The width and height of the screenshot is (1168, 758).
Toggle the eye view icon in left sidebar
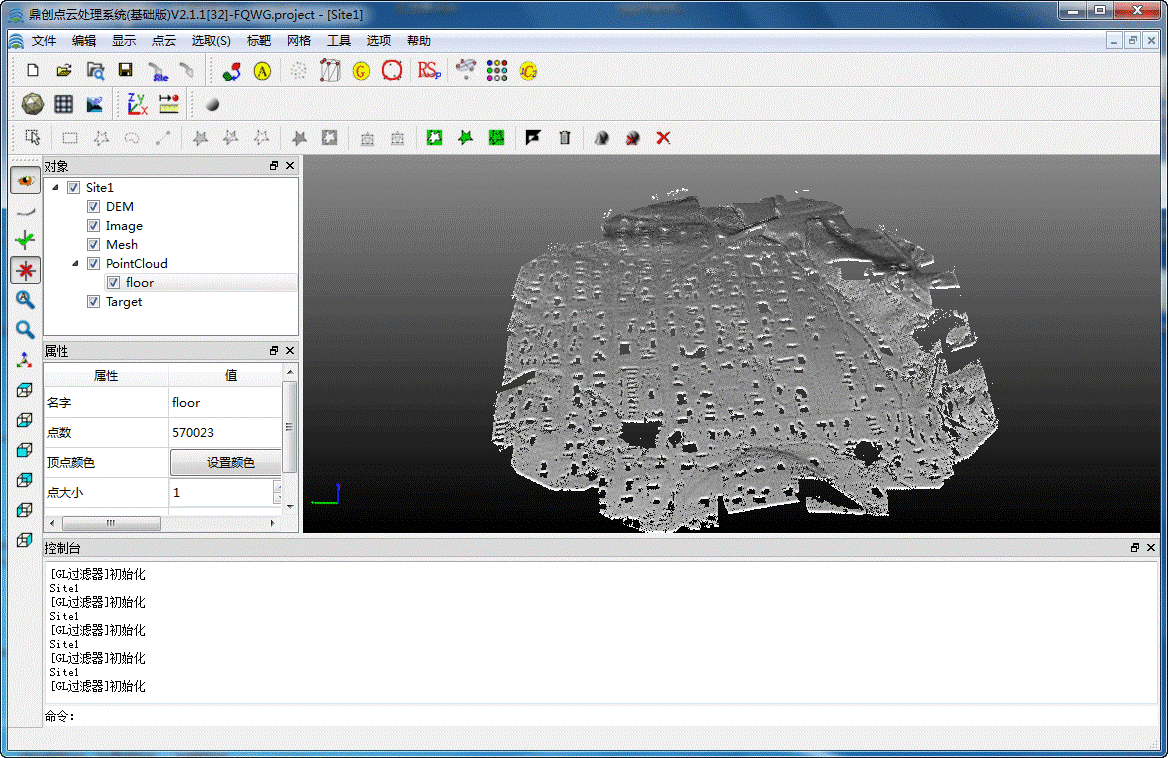(x=25, y=180)
